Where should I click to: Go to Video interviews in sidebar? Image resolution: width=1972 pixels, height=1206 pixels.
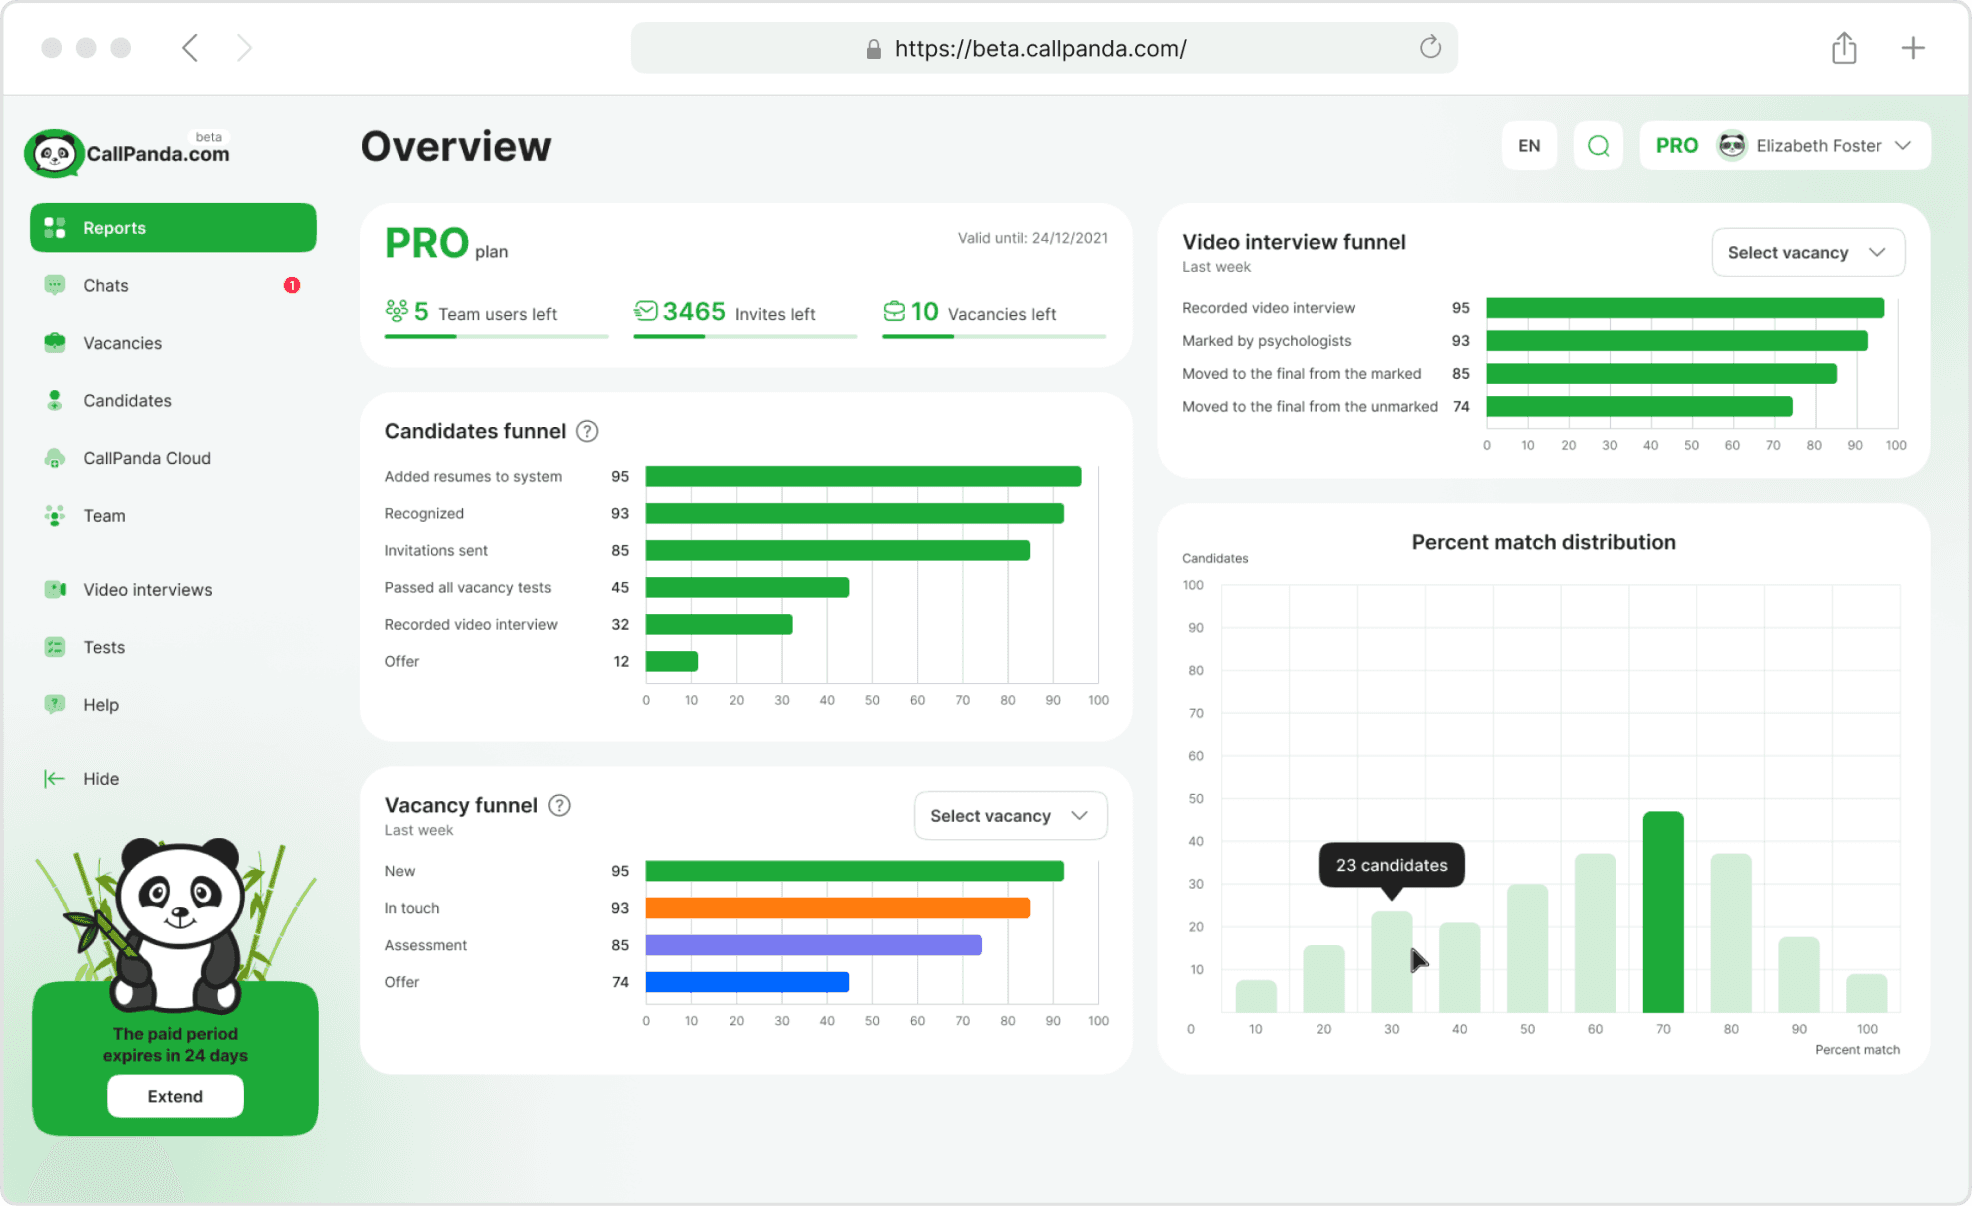pyautogui.click(x=147, y=590)
